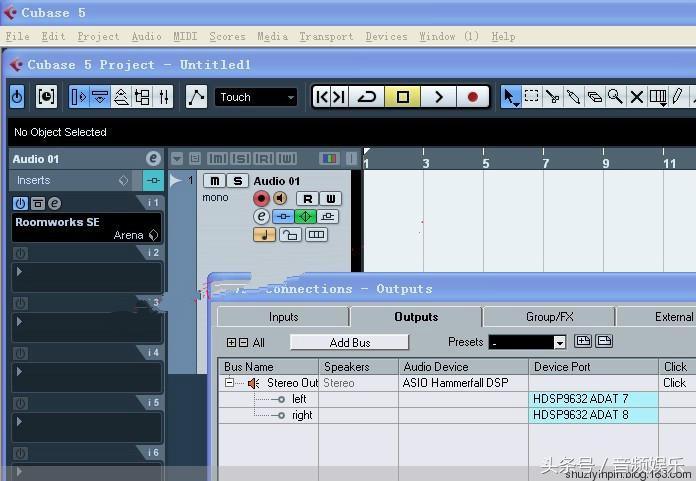Select the Time Warp tool
This screenshot has width=696, height=481.
657,96
